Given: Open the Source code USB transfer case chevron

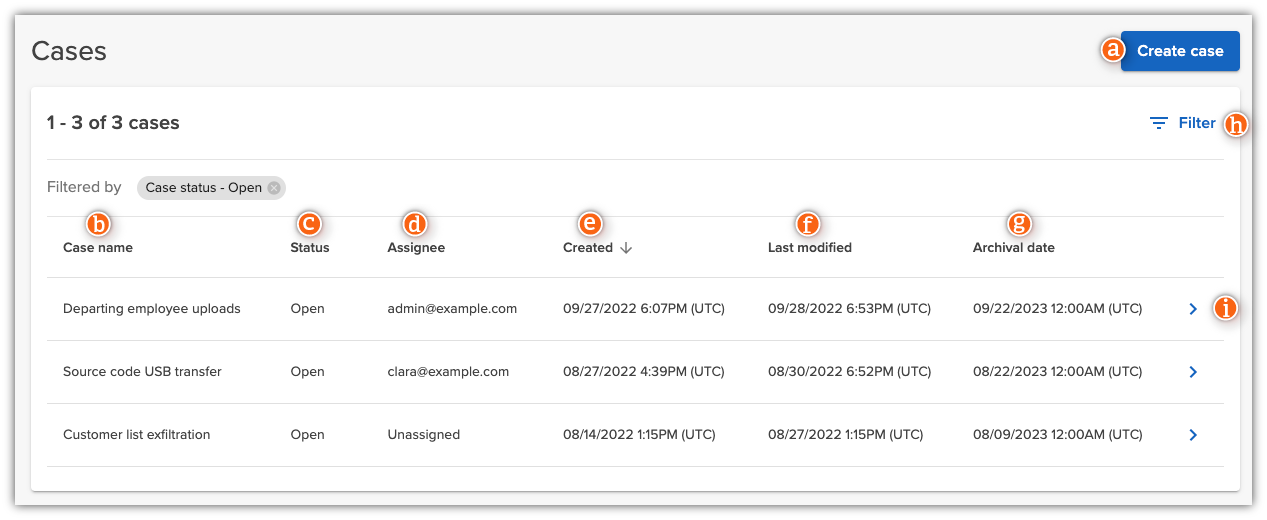Looking at the screenshot, I should (1193, 372).
